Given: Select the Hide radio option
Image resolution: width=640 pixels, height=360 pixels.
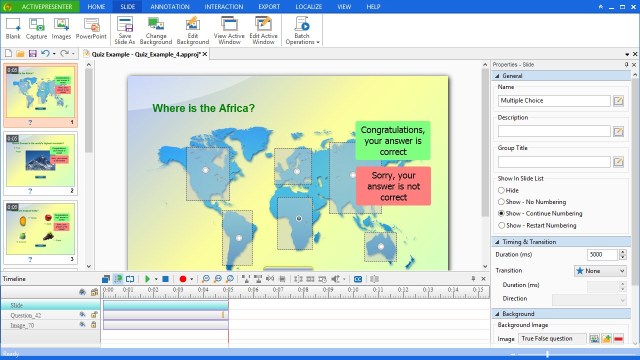Looking at the screenshot, I should pos(501,190).
